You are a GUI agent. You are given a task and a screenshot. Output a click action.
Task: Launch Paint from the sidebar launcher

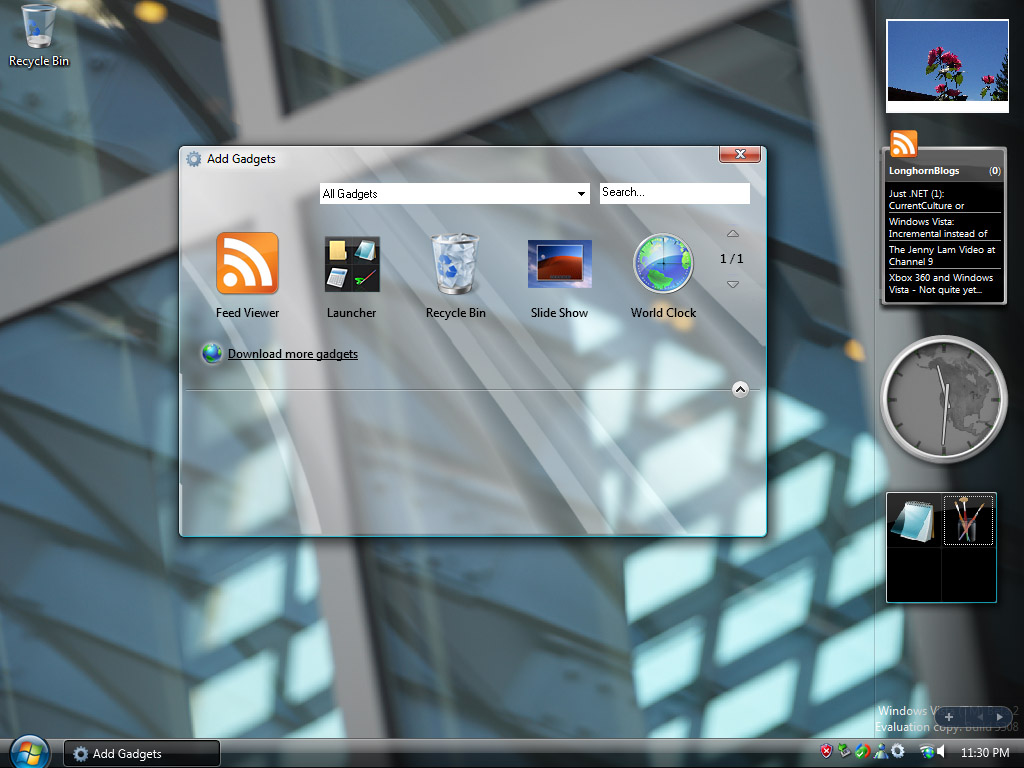point(968,520)
